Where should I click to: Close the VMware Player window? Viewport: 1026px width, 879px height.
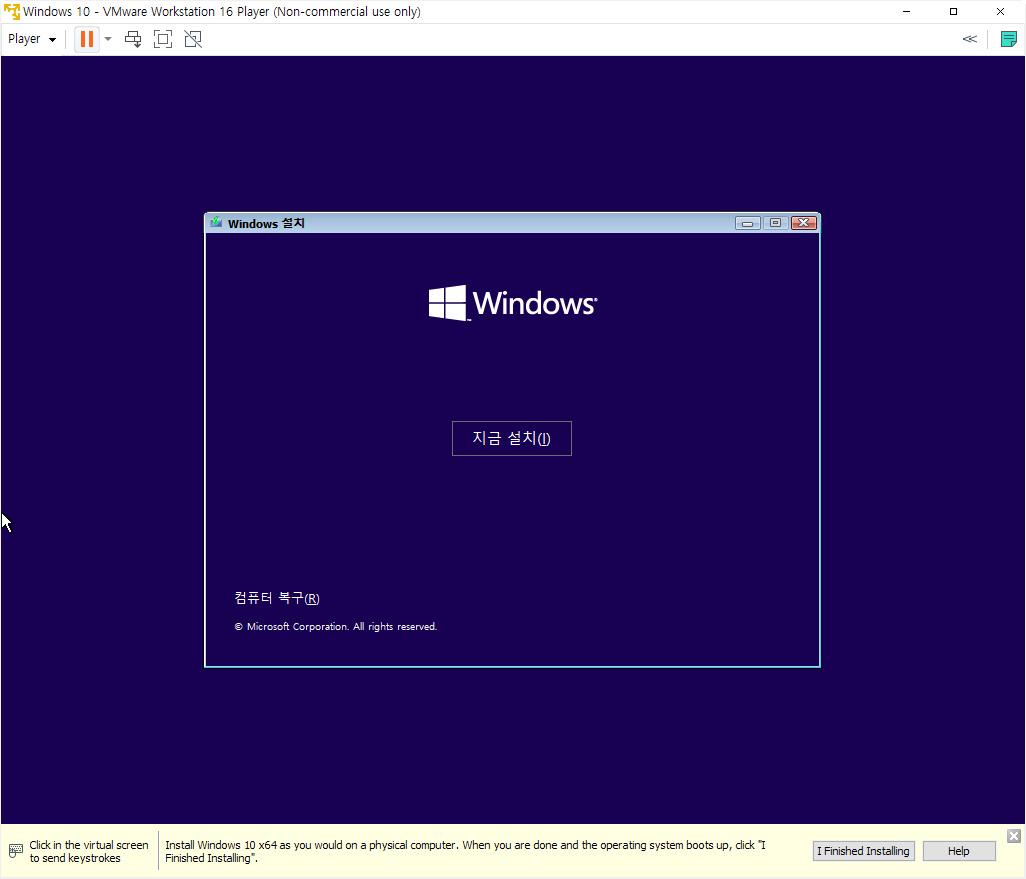coord(1000,12)
